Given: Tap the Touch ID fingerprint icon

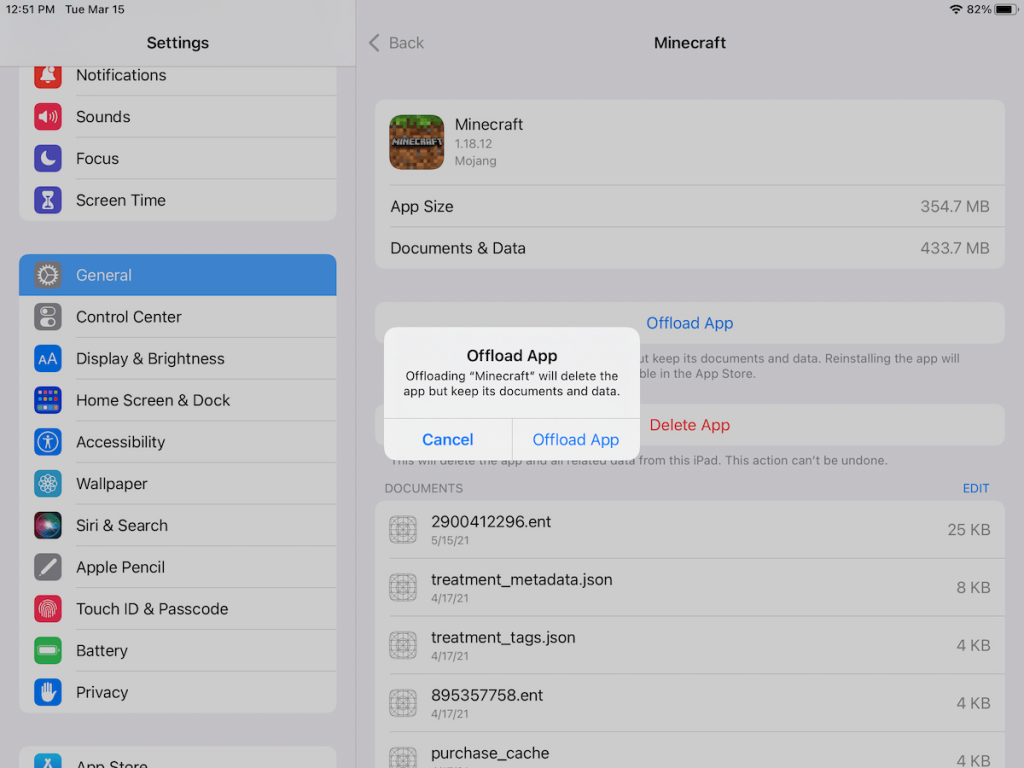Looking at the screenshot, I should click(48, 609).
